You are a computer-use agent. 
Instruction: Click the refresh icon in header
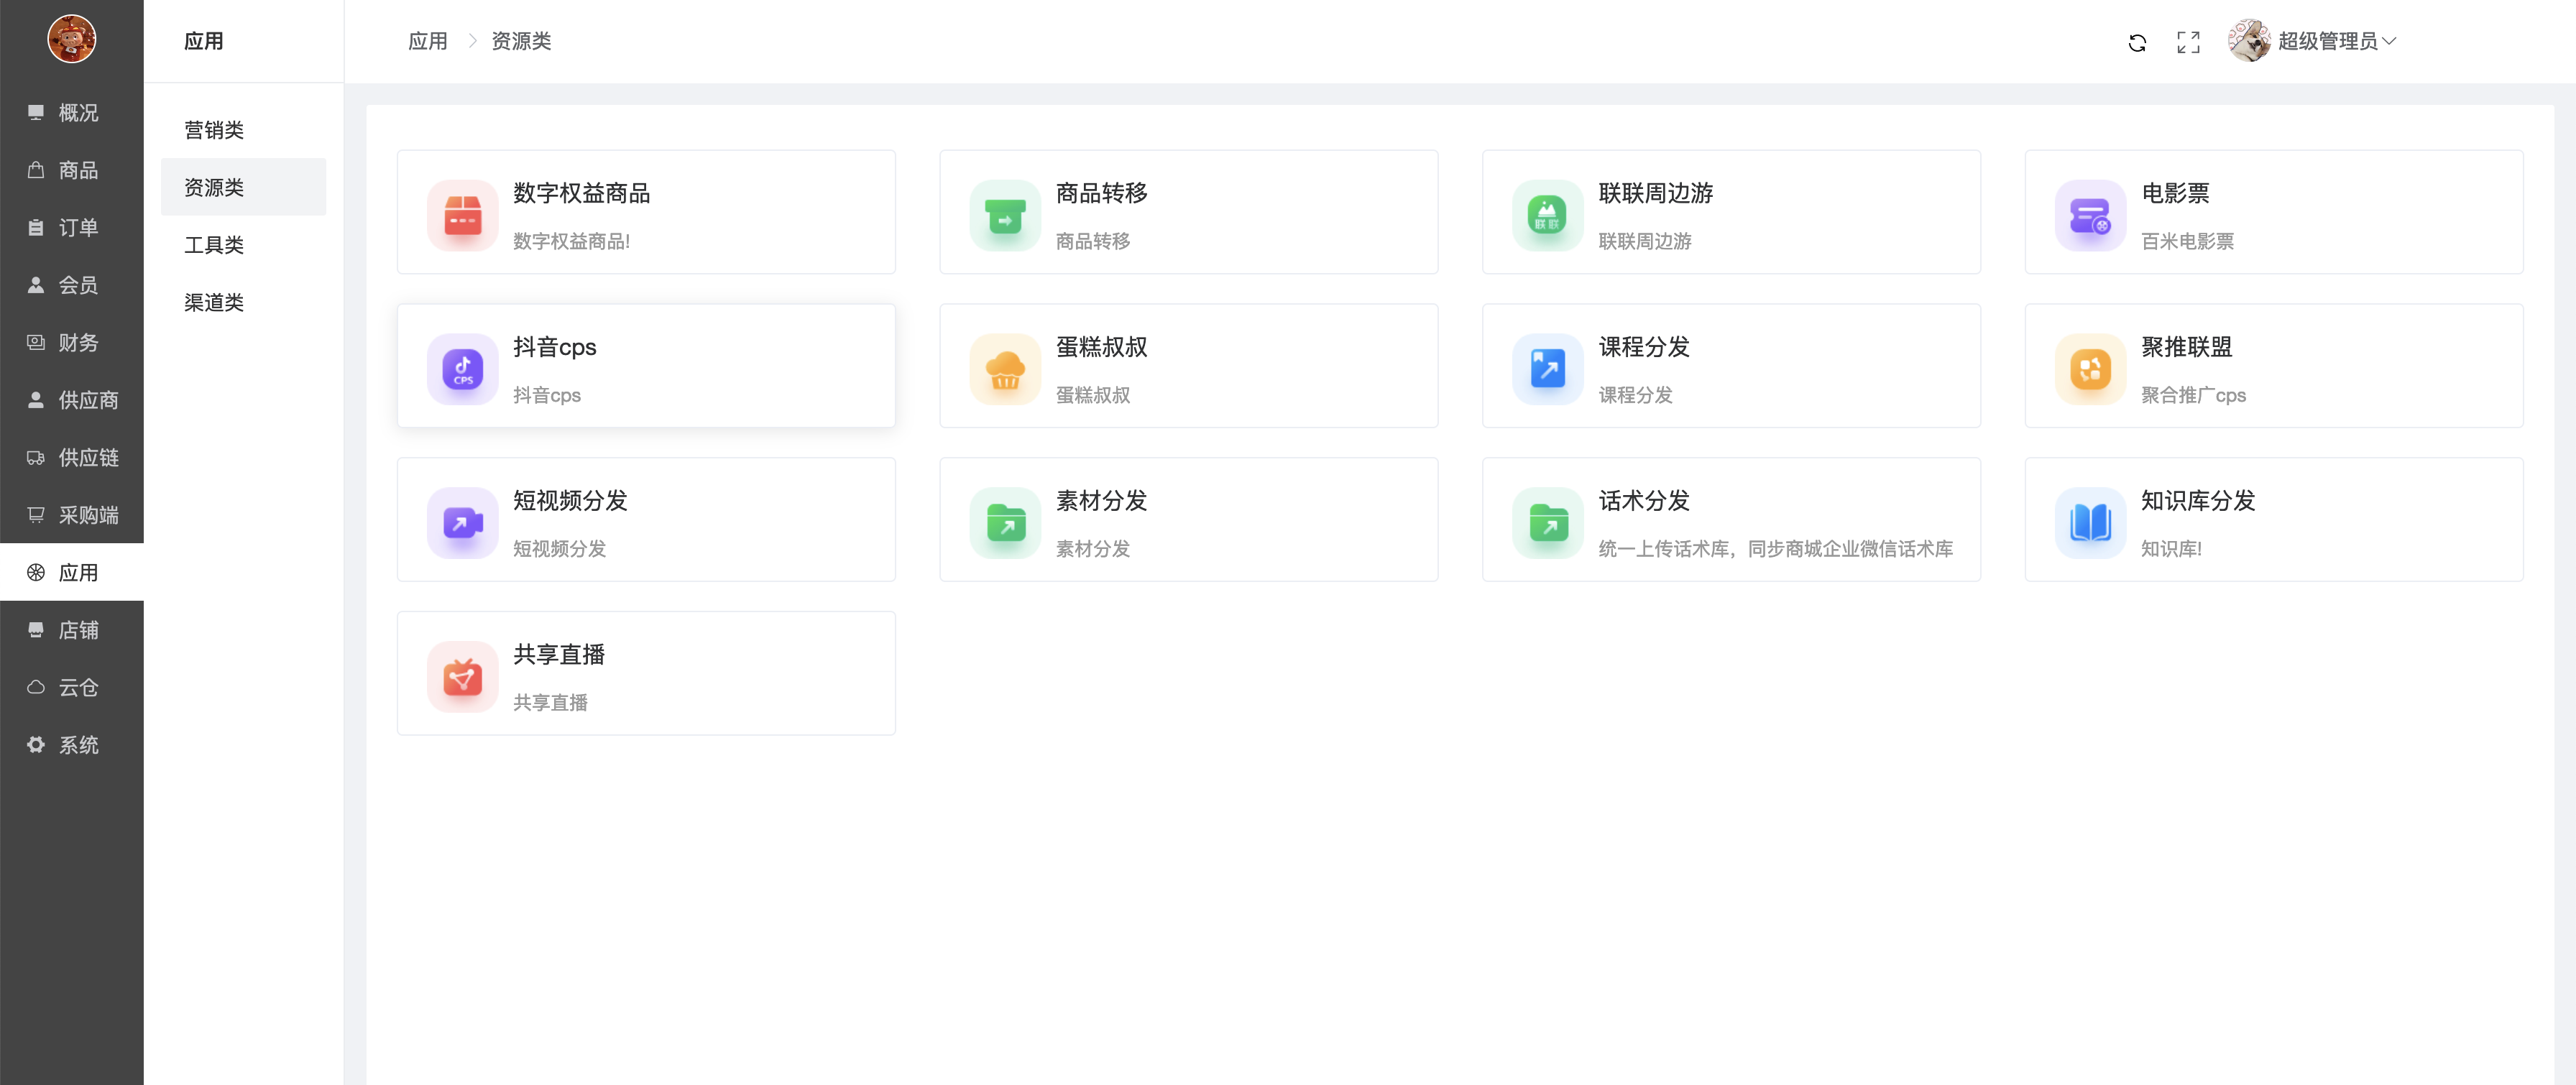(x=2136, y=42)
